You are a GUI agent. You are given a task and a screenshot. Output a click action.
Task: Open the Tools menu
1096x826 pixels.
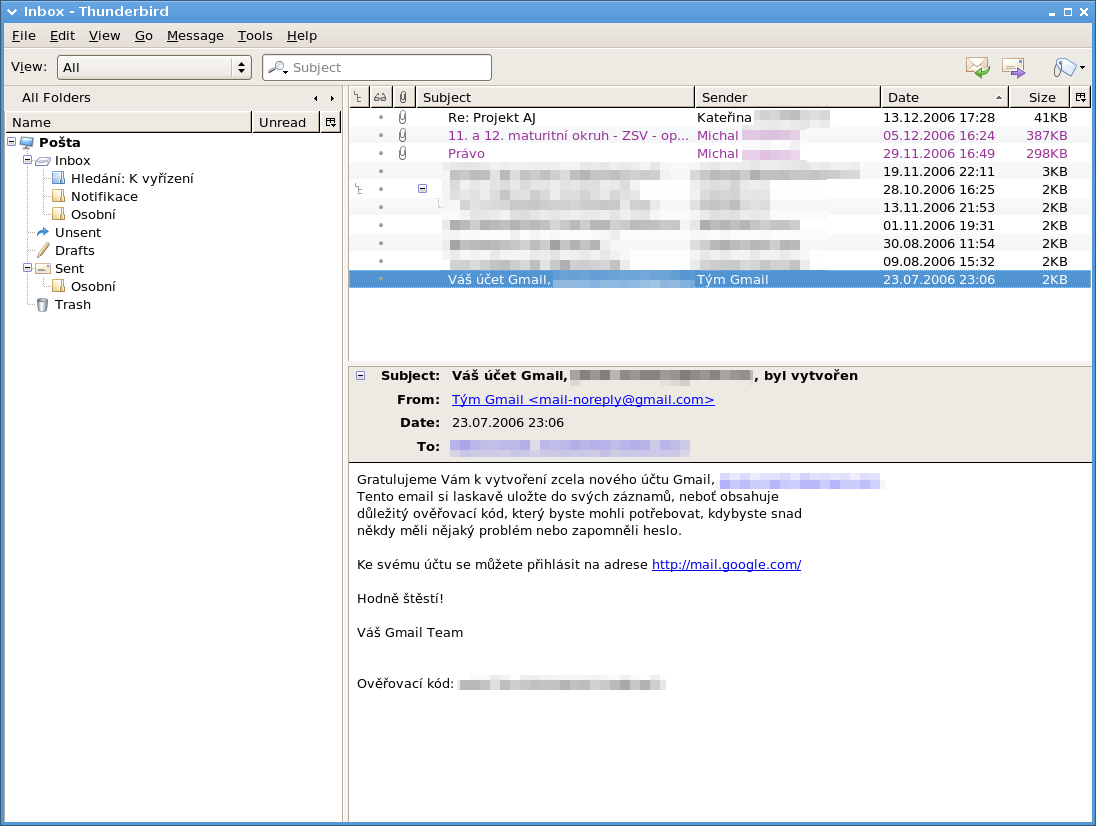click(x=255, y=36)
